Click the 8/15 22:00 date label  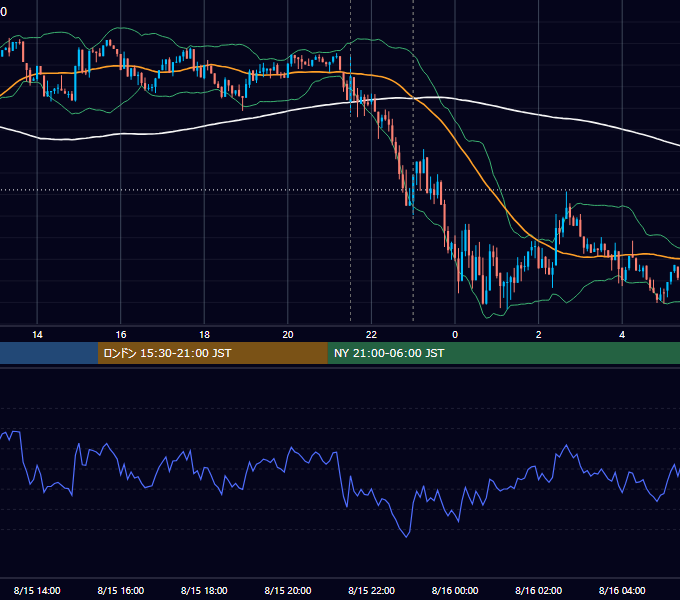click(371, 590)
